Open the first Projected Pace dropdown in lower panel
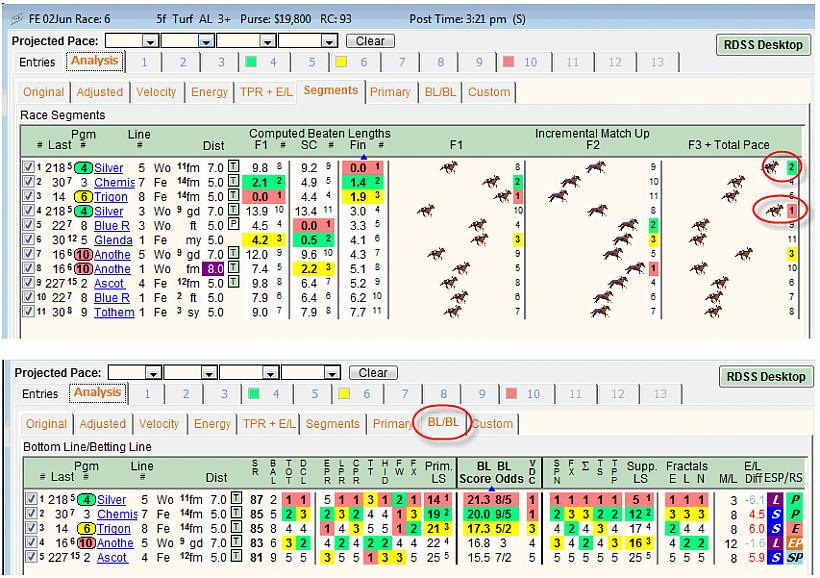 coord(153,373)
